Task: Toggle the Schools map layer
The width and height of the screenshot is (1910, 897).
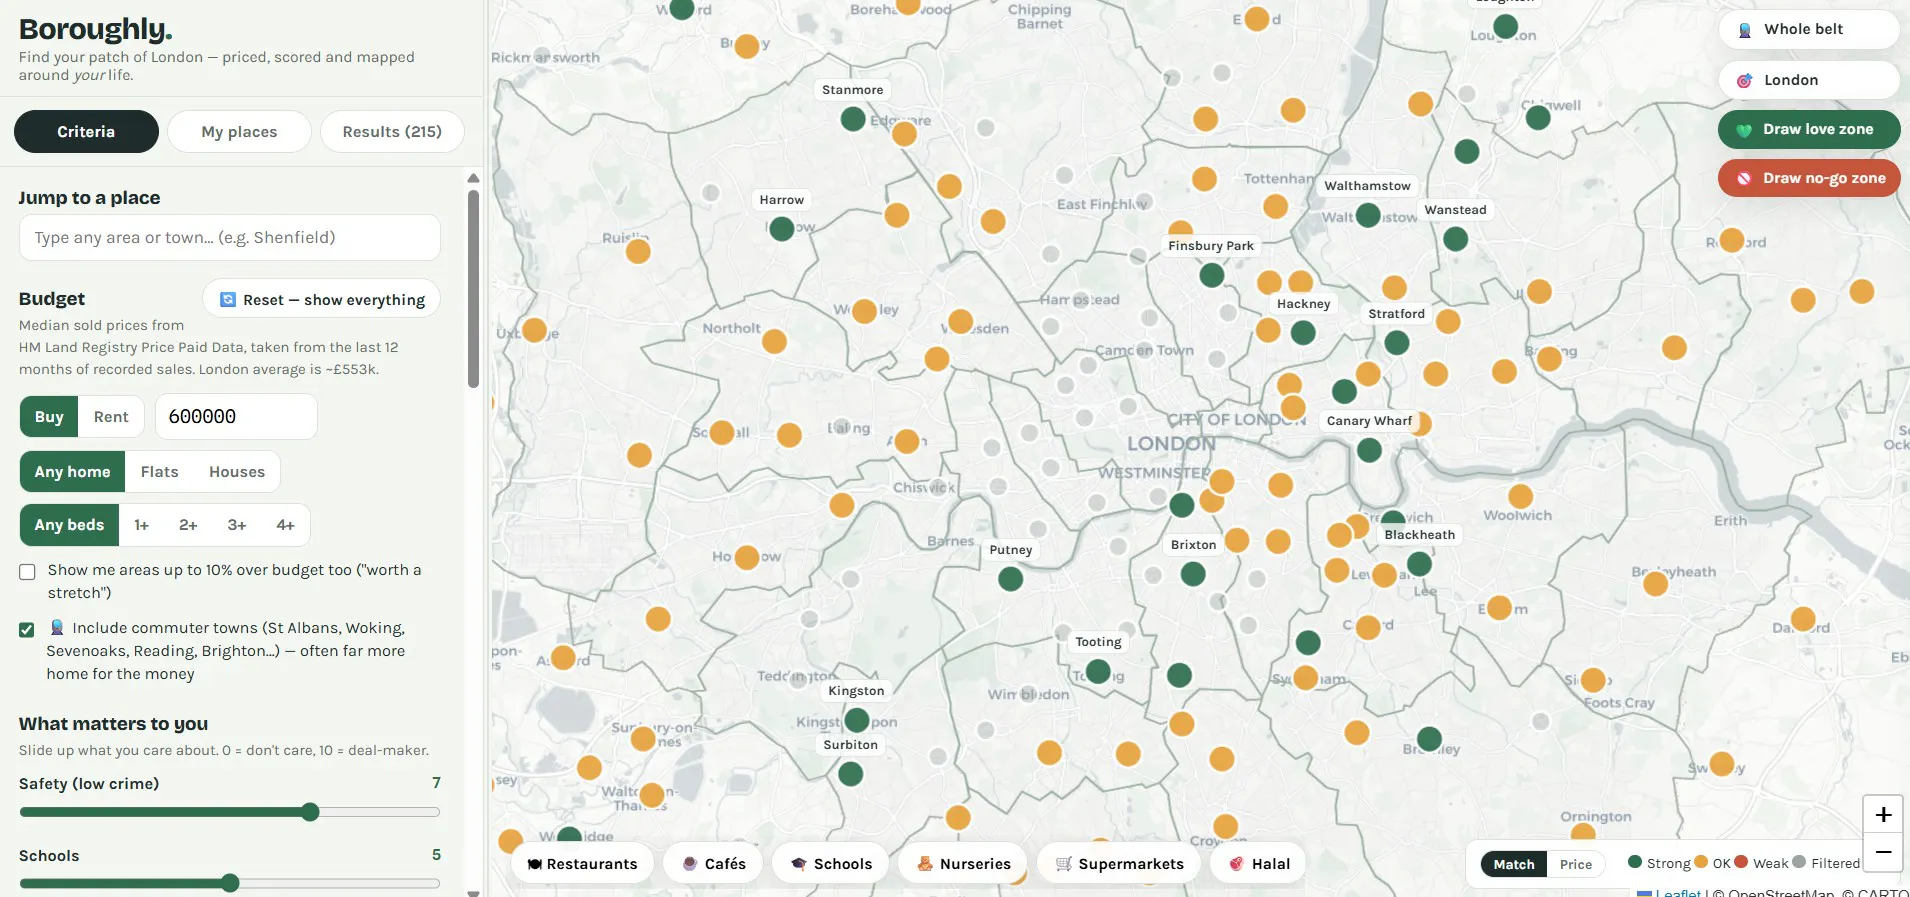Action: click(830, 864)
